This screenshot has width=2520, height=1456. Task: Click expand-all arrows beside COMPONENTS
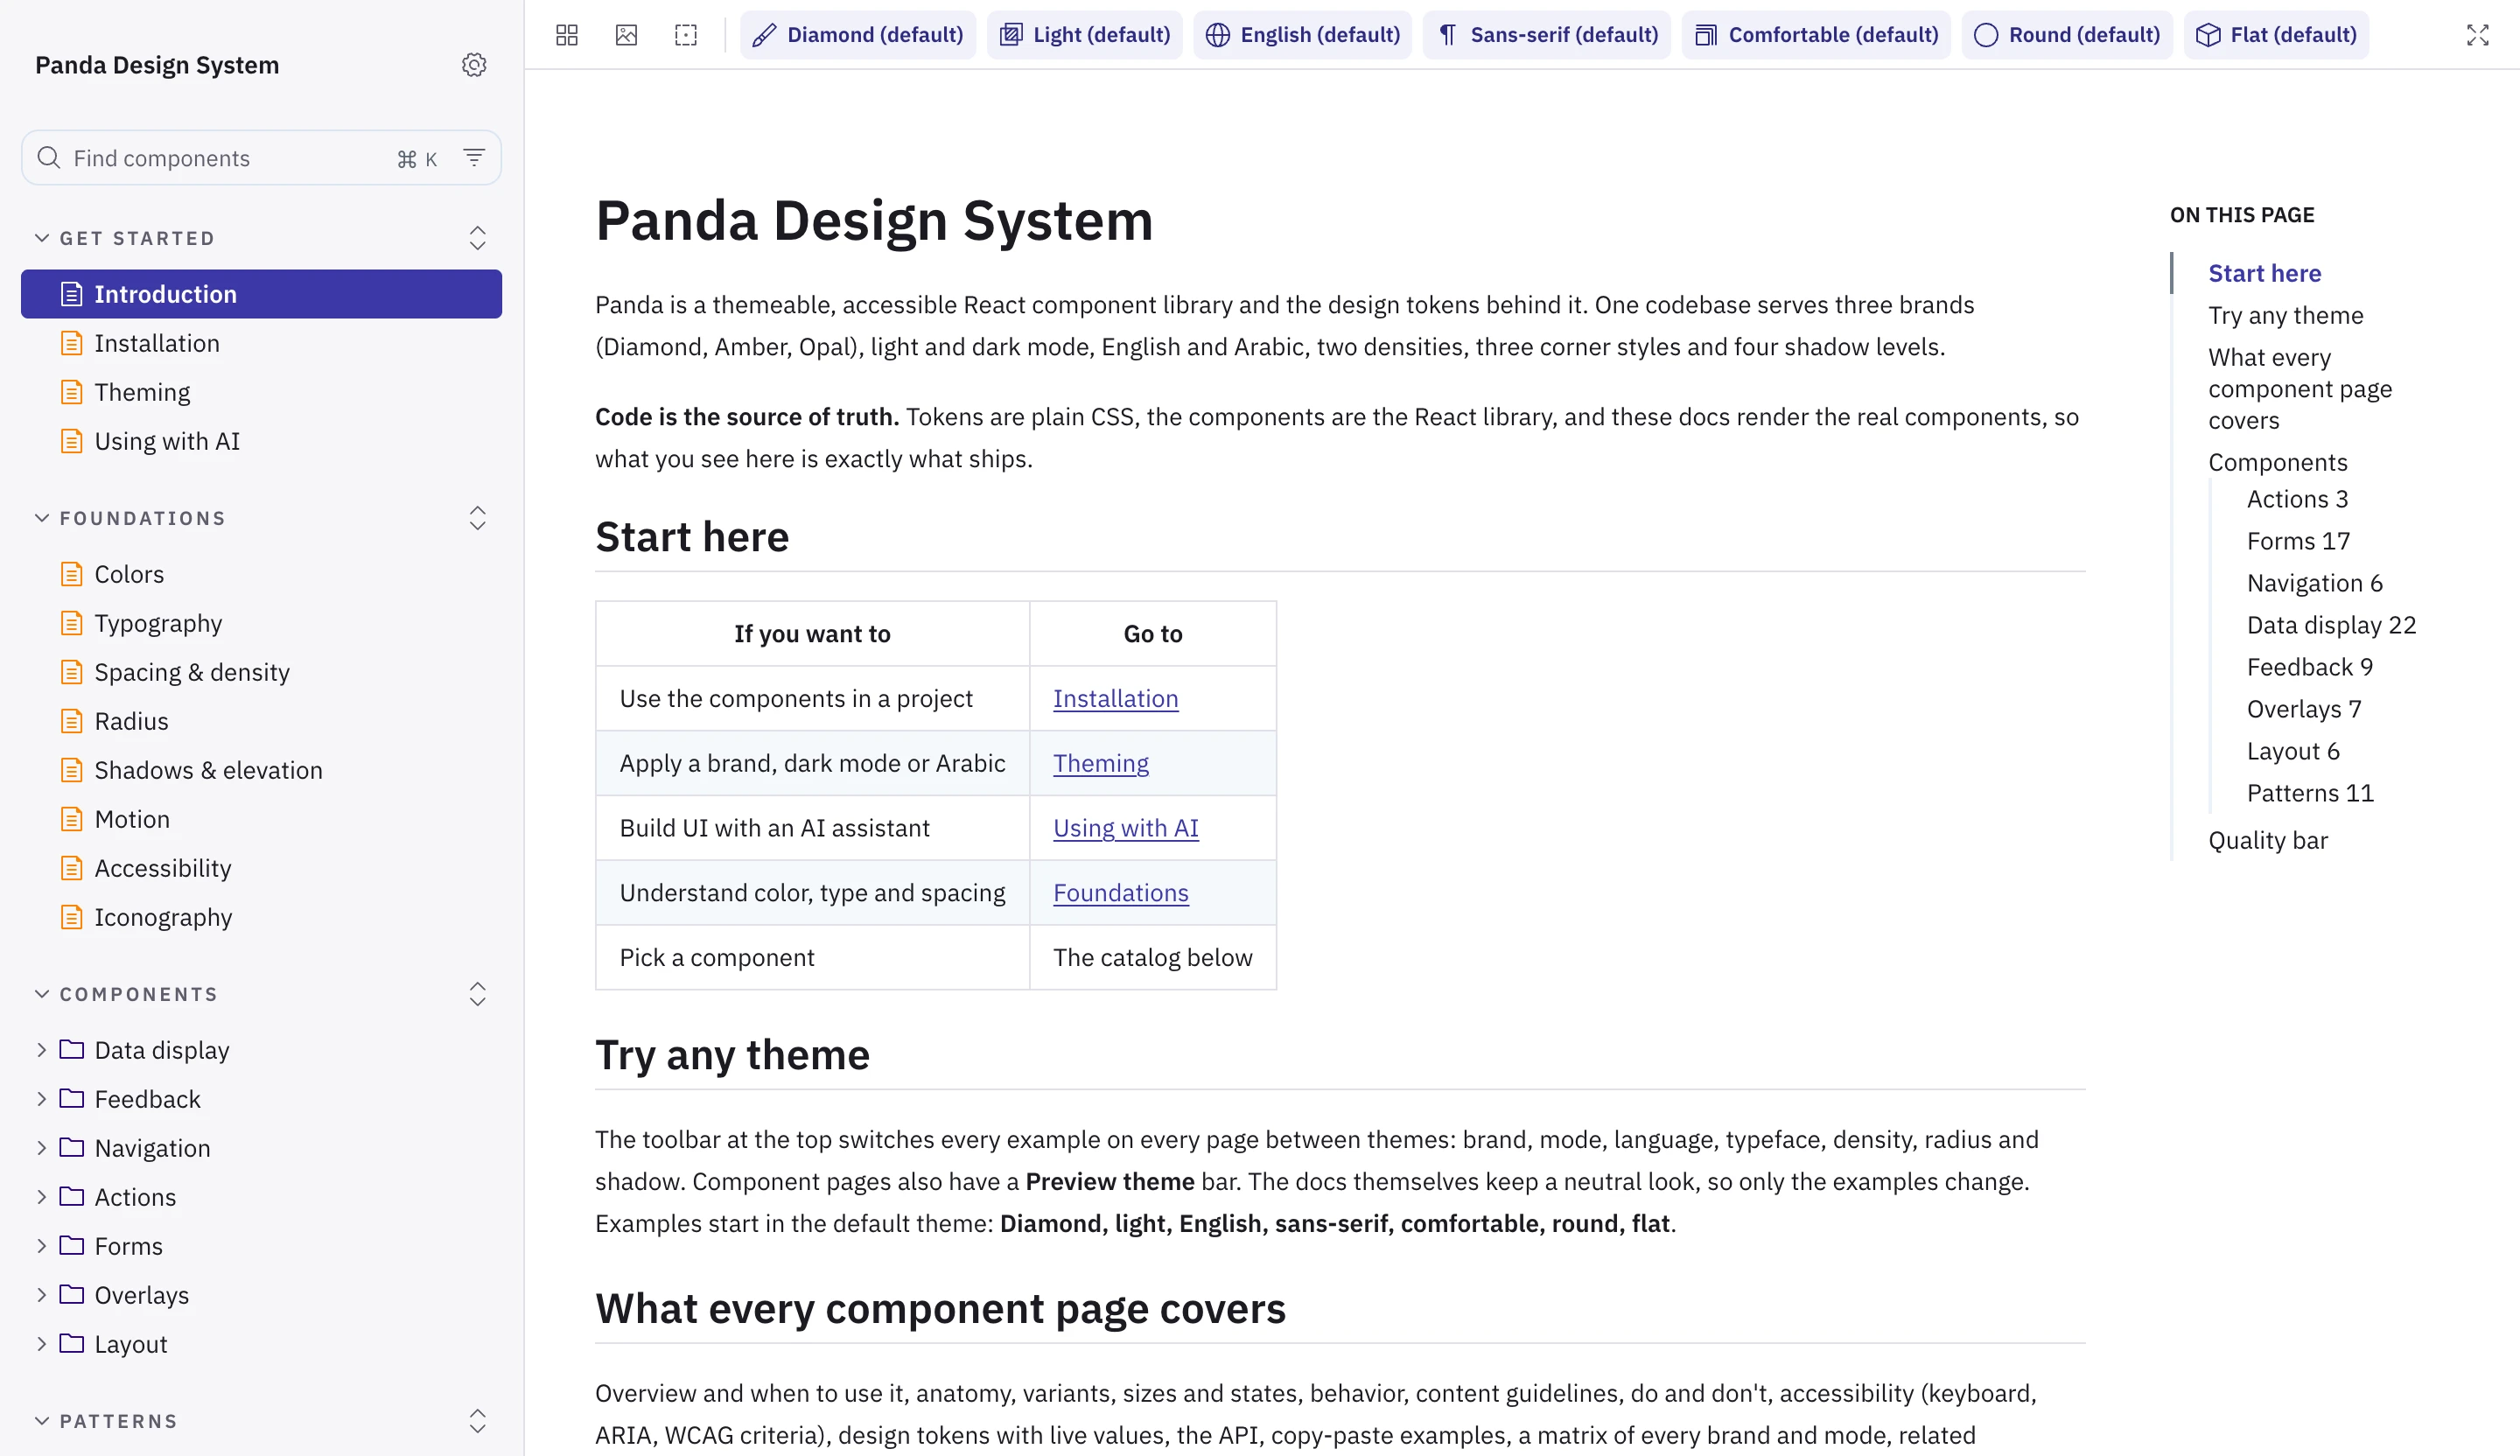coord(478,994)
